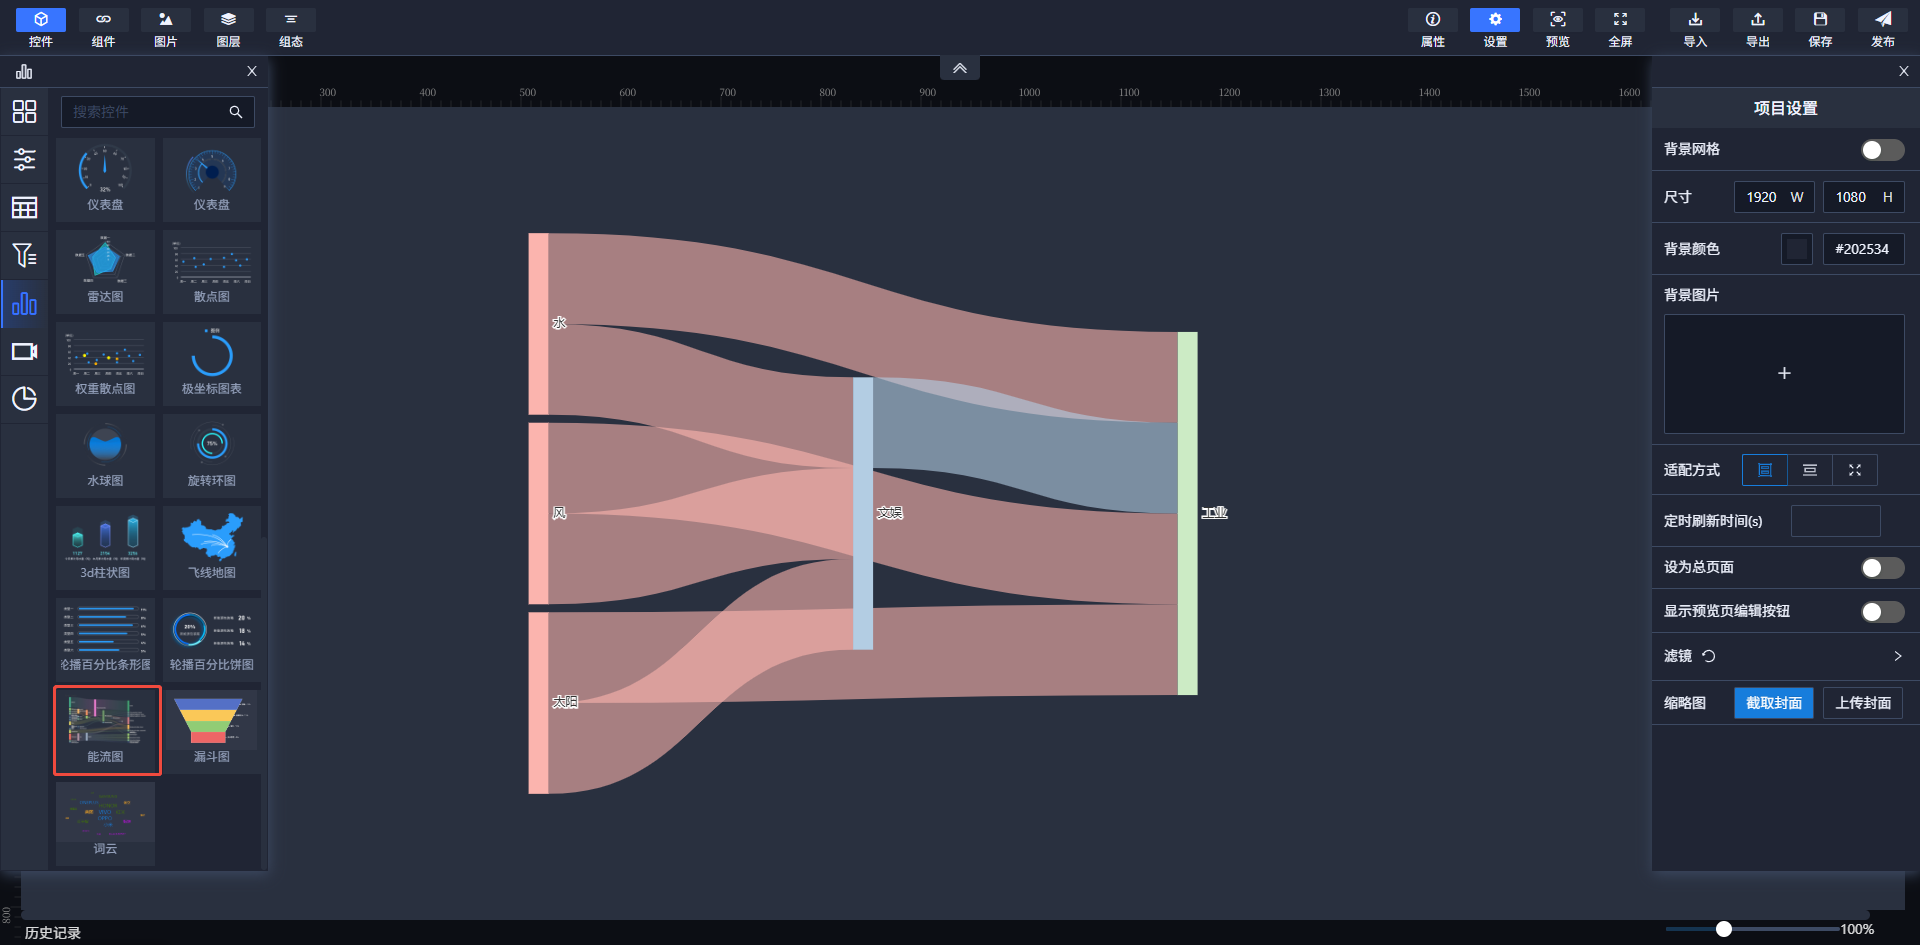Screen dimensions: 1920x945
Task: Open the 属性 properties tab
Action: (1432, 27)
